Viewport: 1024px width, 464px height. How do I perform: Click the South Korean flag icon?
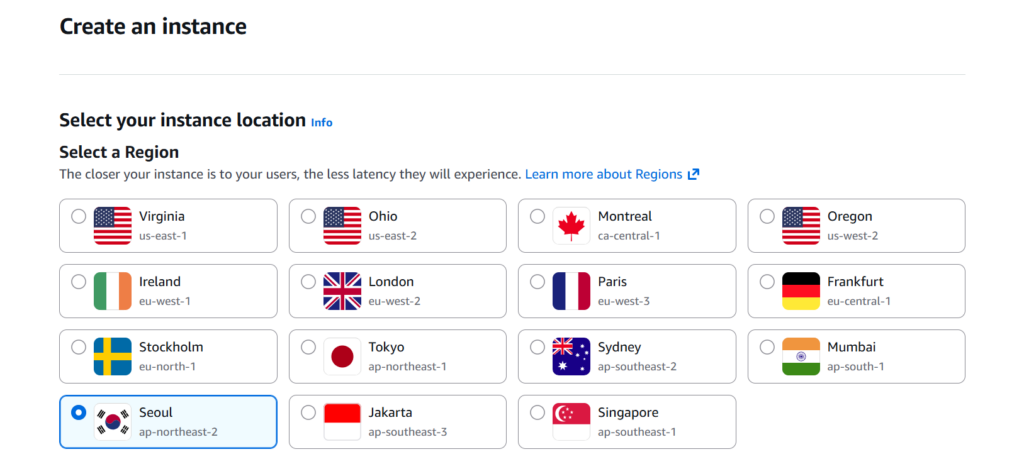112,422
